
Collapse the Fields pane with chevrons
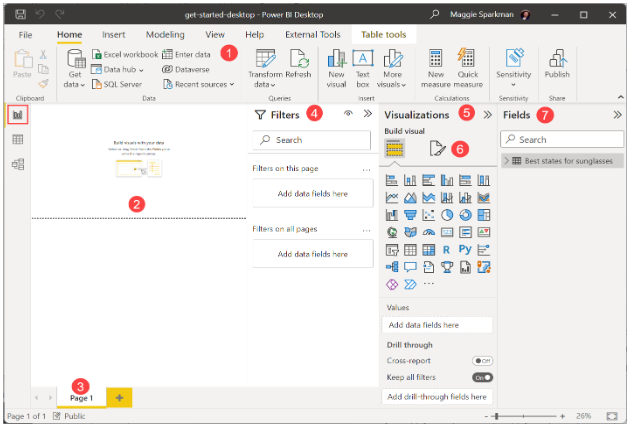pyautogui.click(x=617, y=115)
